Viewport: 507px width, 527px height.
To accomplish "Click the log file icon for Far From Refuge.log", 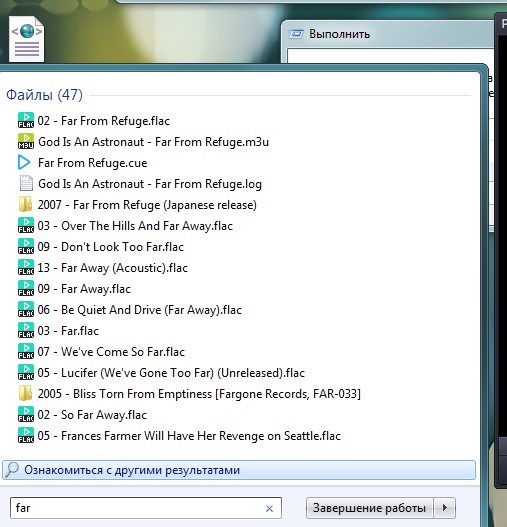I will [x=26, y=184].
